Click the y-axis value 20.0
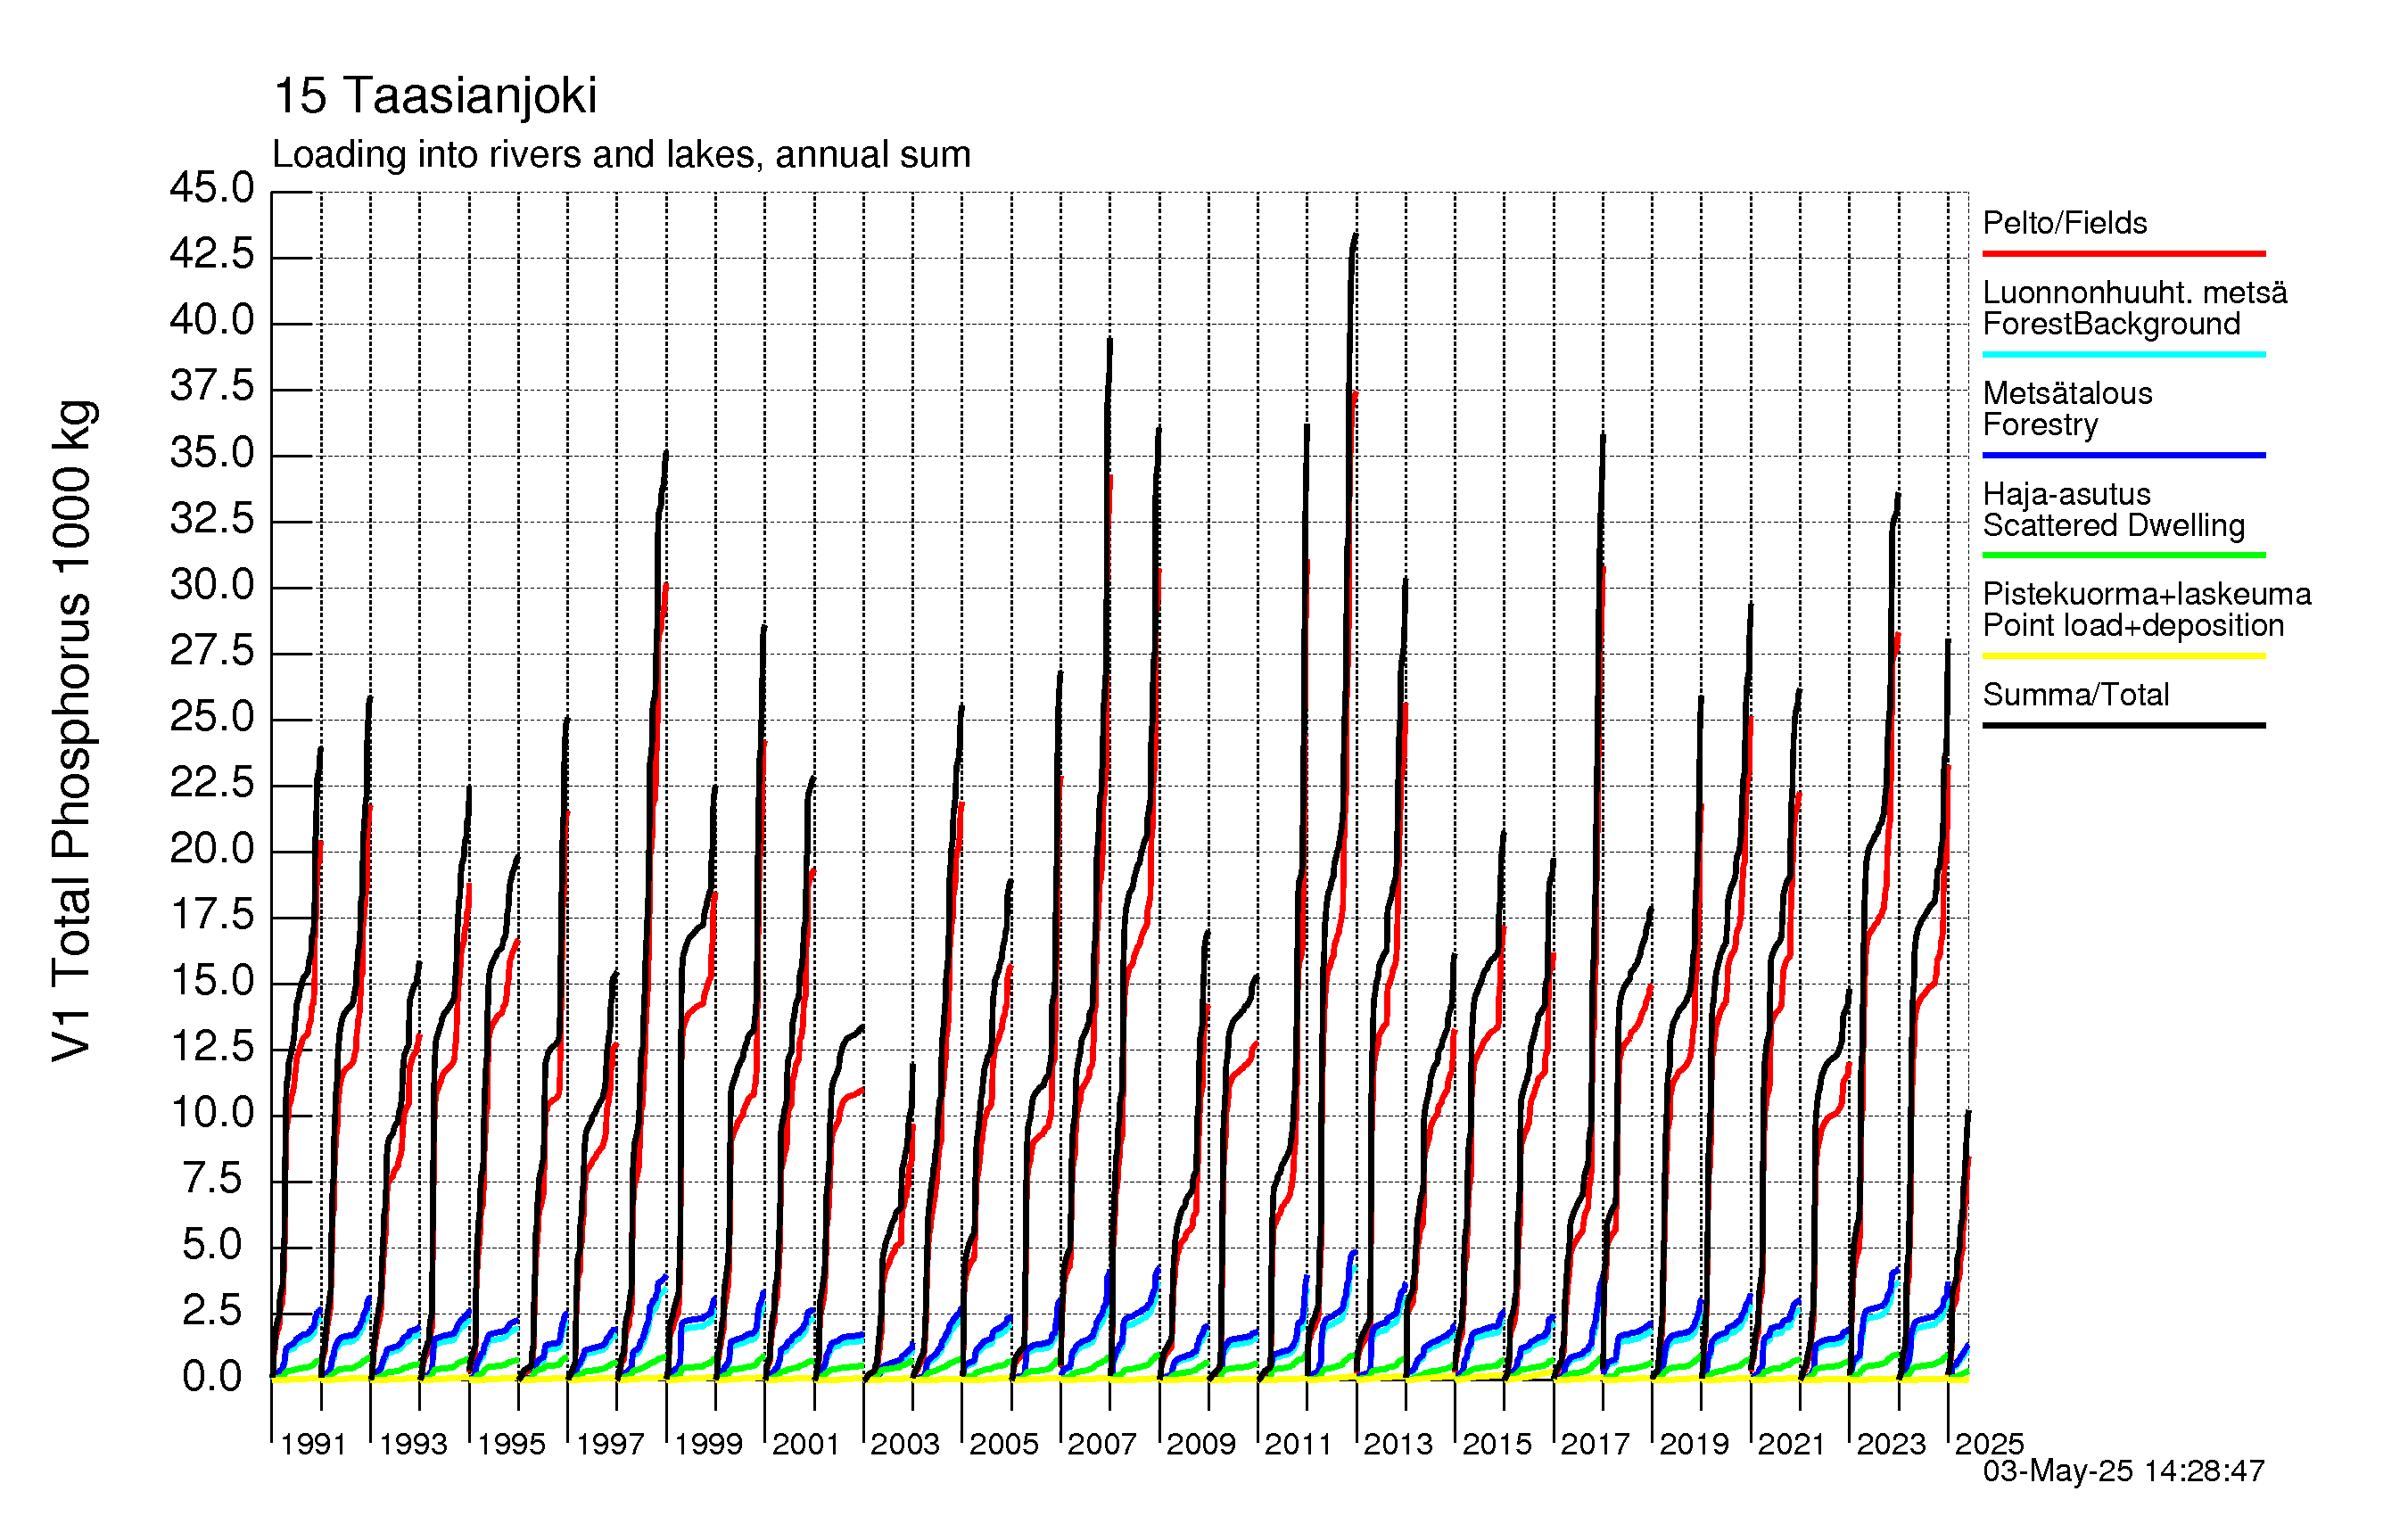 tap(212, 849)
